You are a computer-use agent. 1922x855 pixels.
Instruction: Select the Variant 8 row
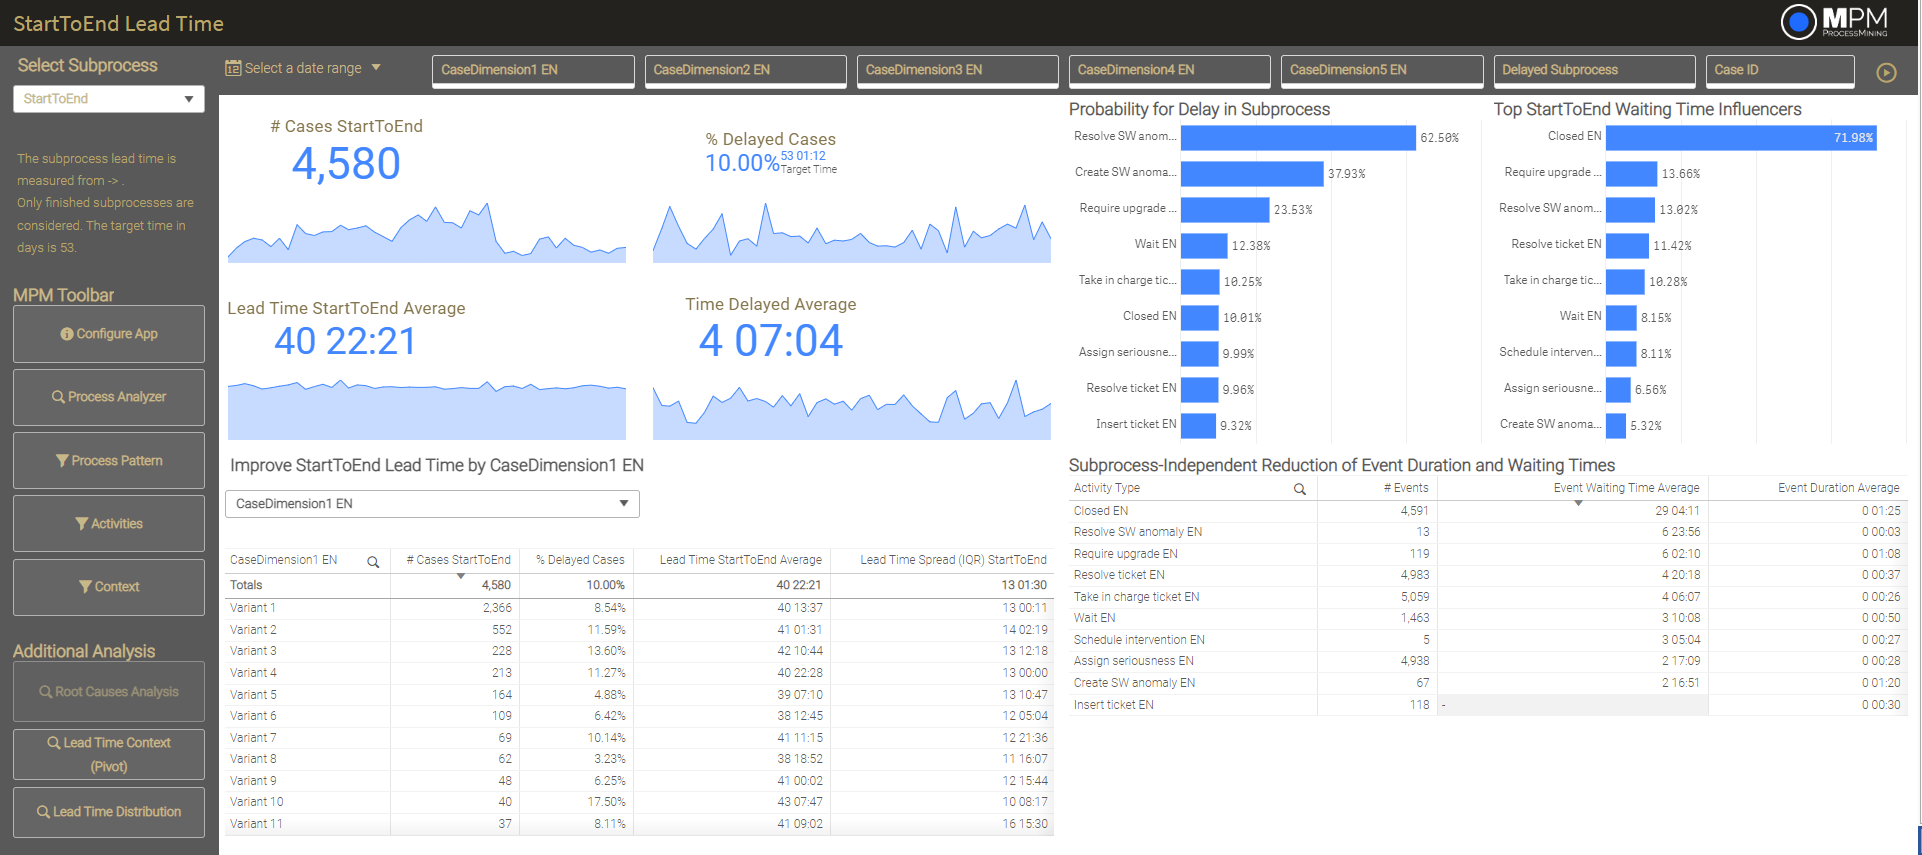[x=638, y=759]
